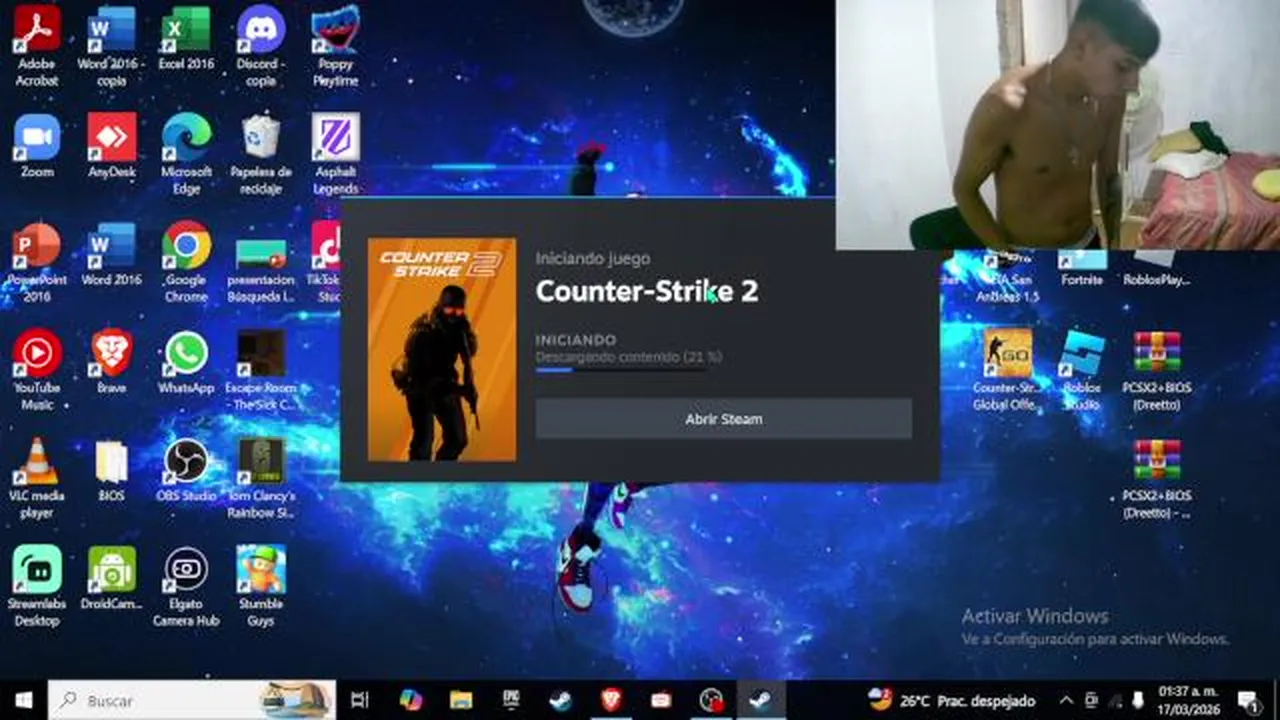Image resolution: width=1280 pixels, height=720 pixels.
Task: Click the INICIANDO status text
Action: coord(576,340)
